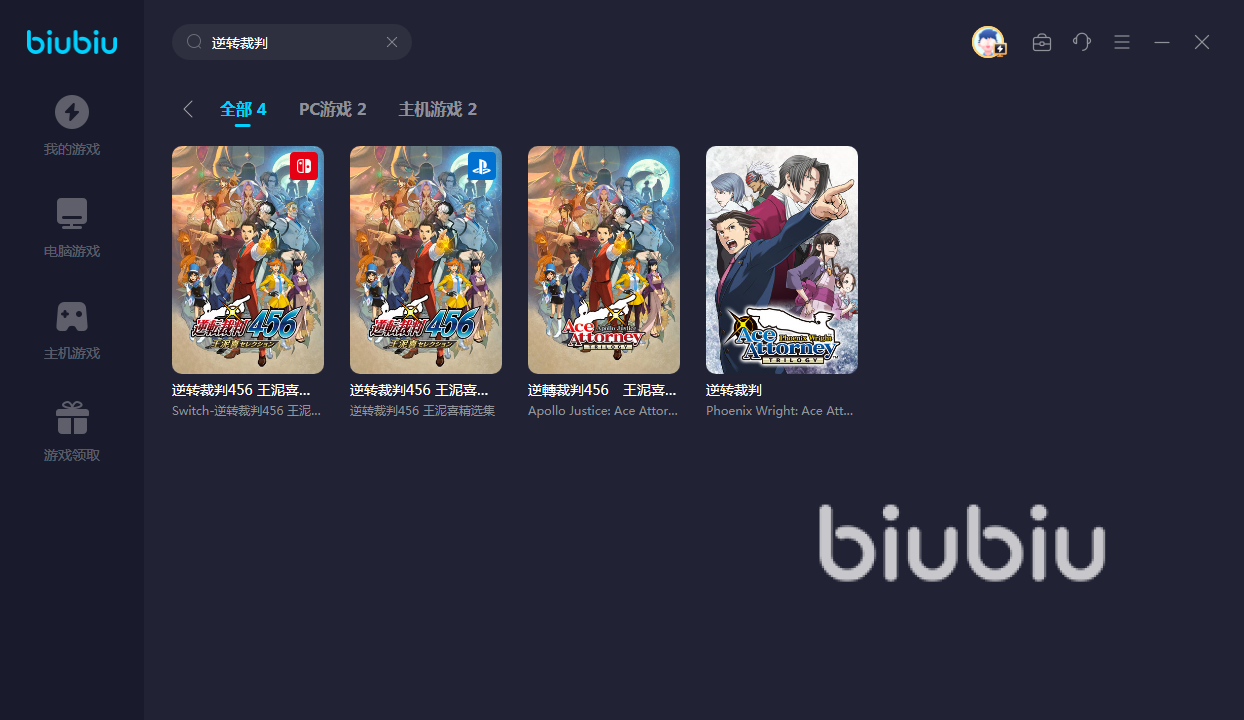
Task: Open the toolbox briefcase icon
Action: tap(1042, 42)
